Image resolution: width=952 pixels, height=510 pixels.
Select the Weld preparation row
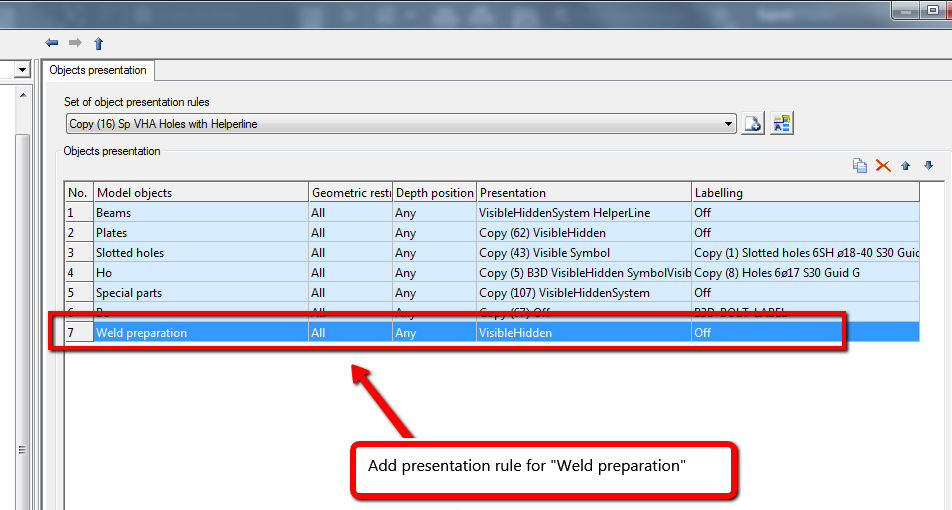click(492, 333)
